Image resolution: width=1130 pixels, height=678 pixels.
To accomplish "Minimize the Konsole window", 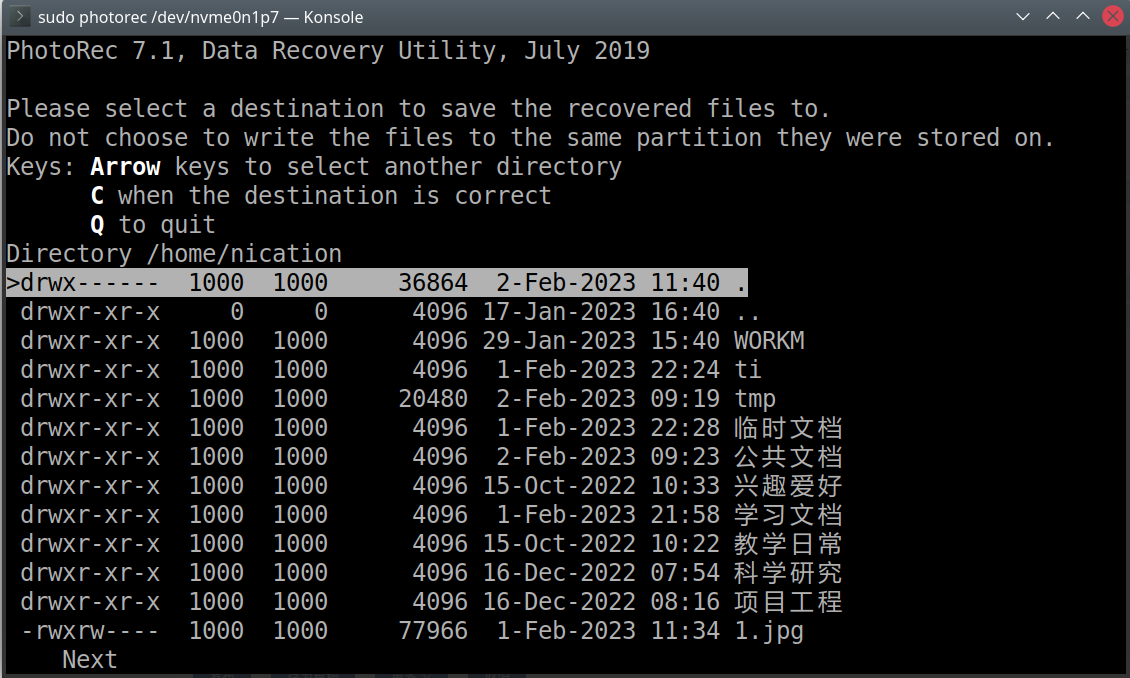I will (1052, 17).
